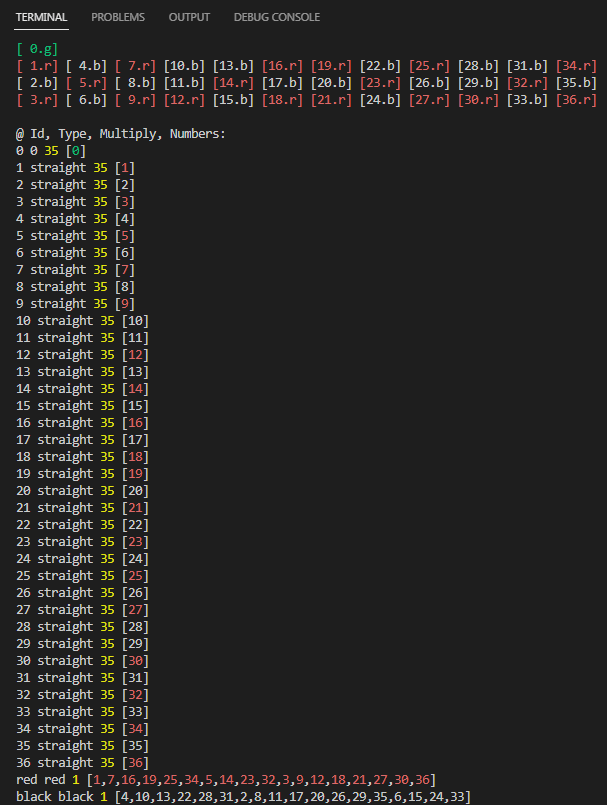This screenshot has width=607, height=805.
Task: Click the [35.b] cell in the table
Action: [577, 82]
